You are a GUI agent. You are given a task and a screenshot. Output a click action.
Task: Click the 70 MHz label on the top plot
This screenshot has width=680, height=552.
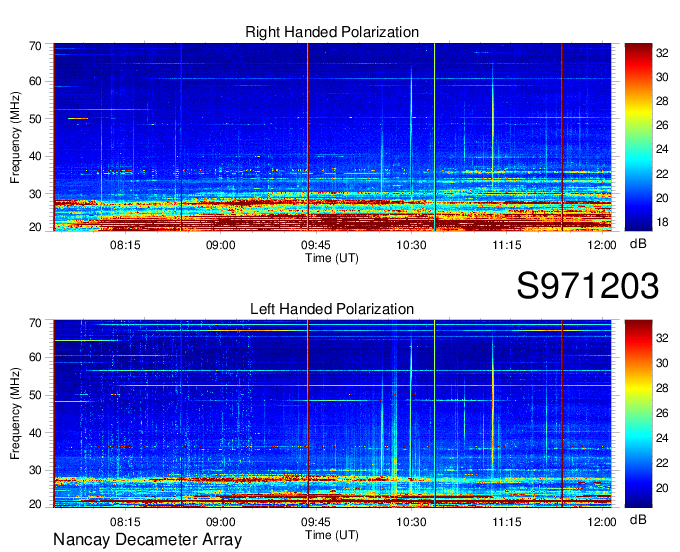coord(35,46)
